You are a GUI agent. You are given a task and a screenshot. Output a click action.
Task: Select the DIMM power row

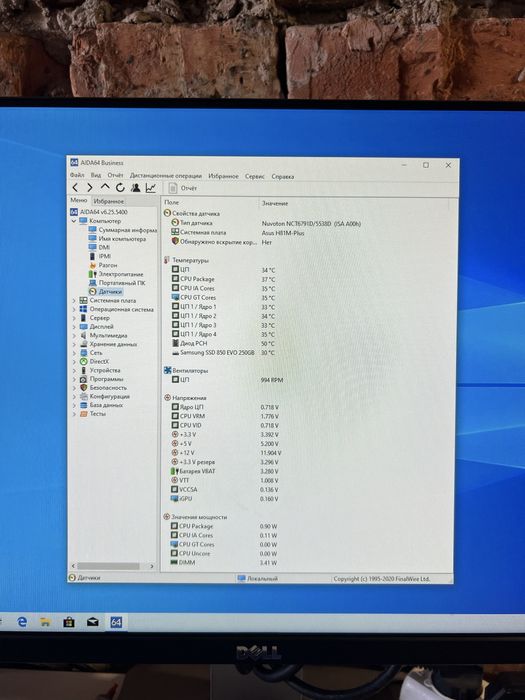point(224,562)
